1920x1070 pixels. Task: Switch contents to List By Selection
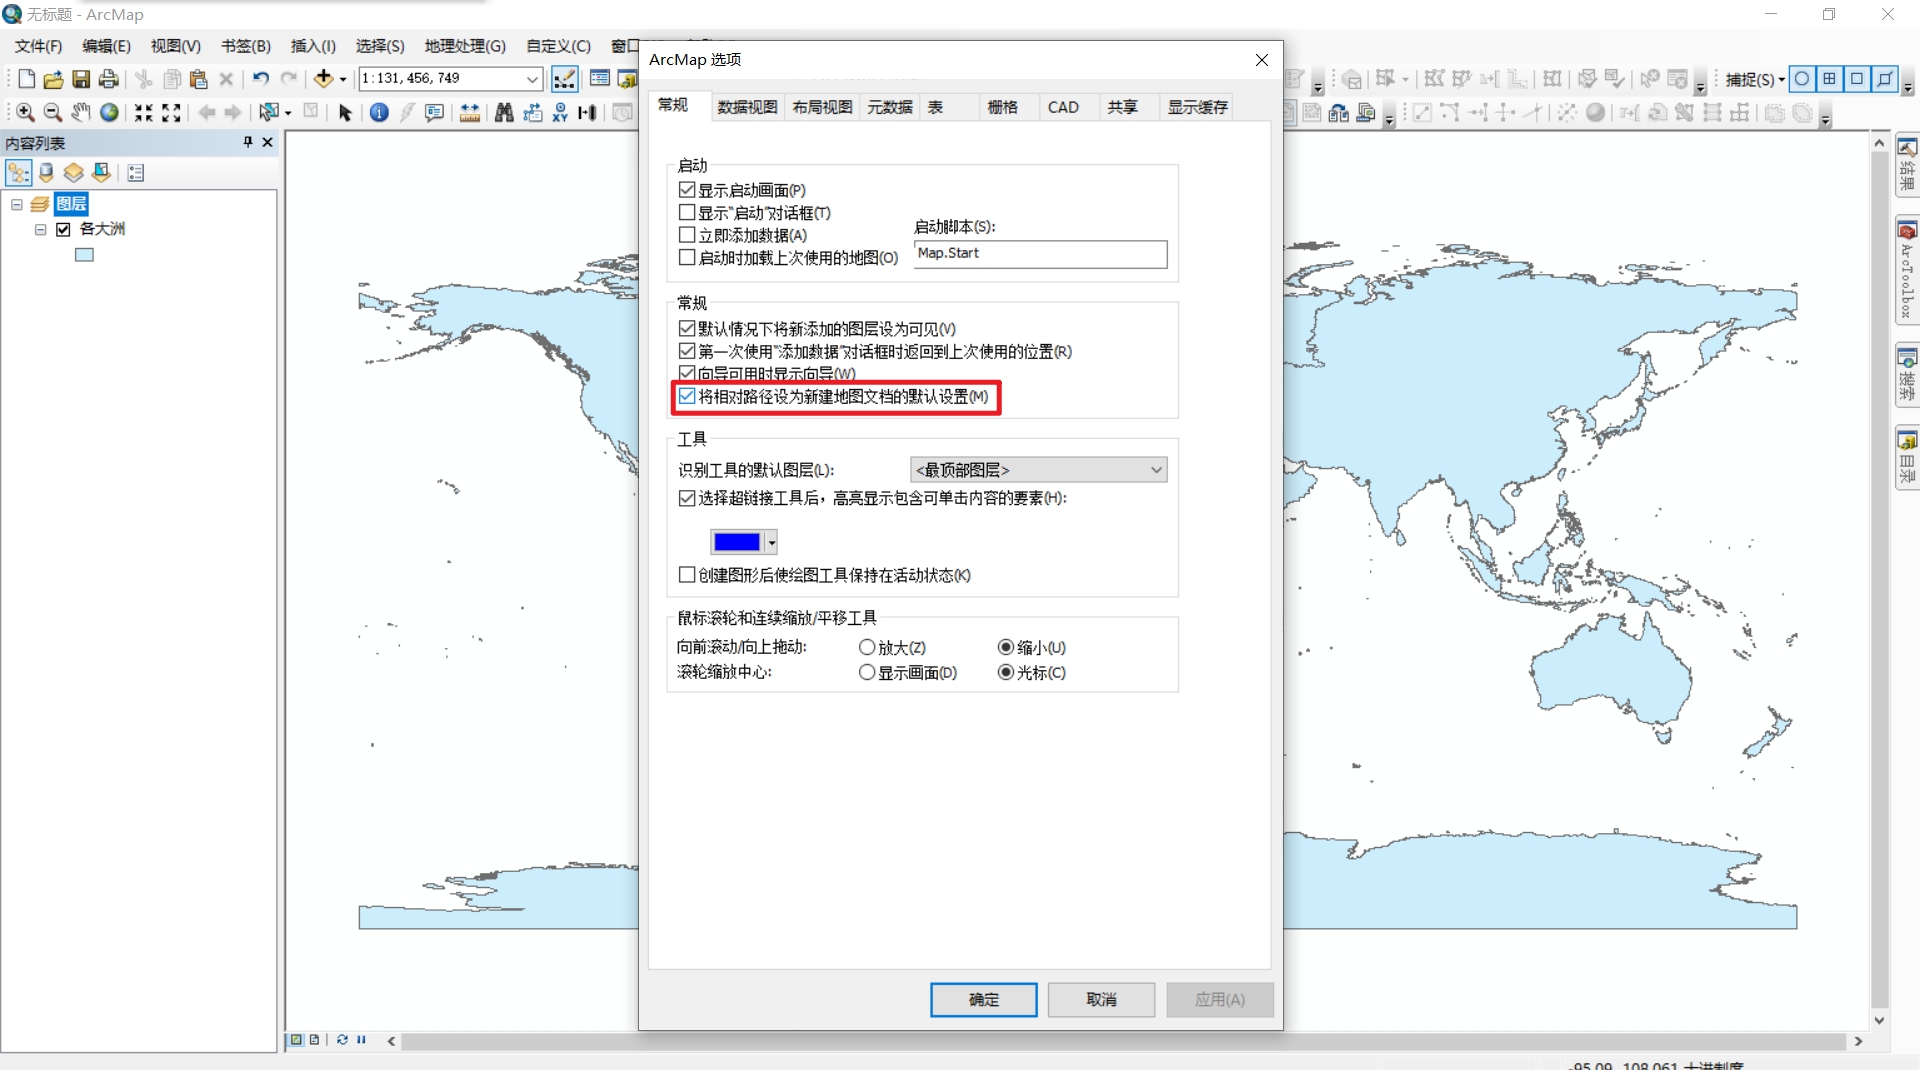[x=102, y=173]
